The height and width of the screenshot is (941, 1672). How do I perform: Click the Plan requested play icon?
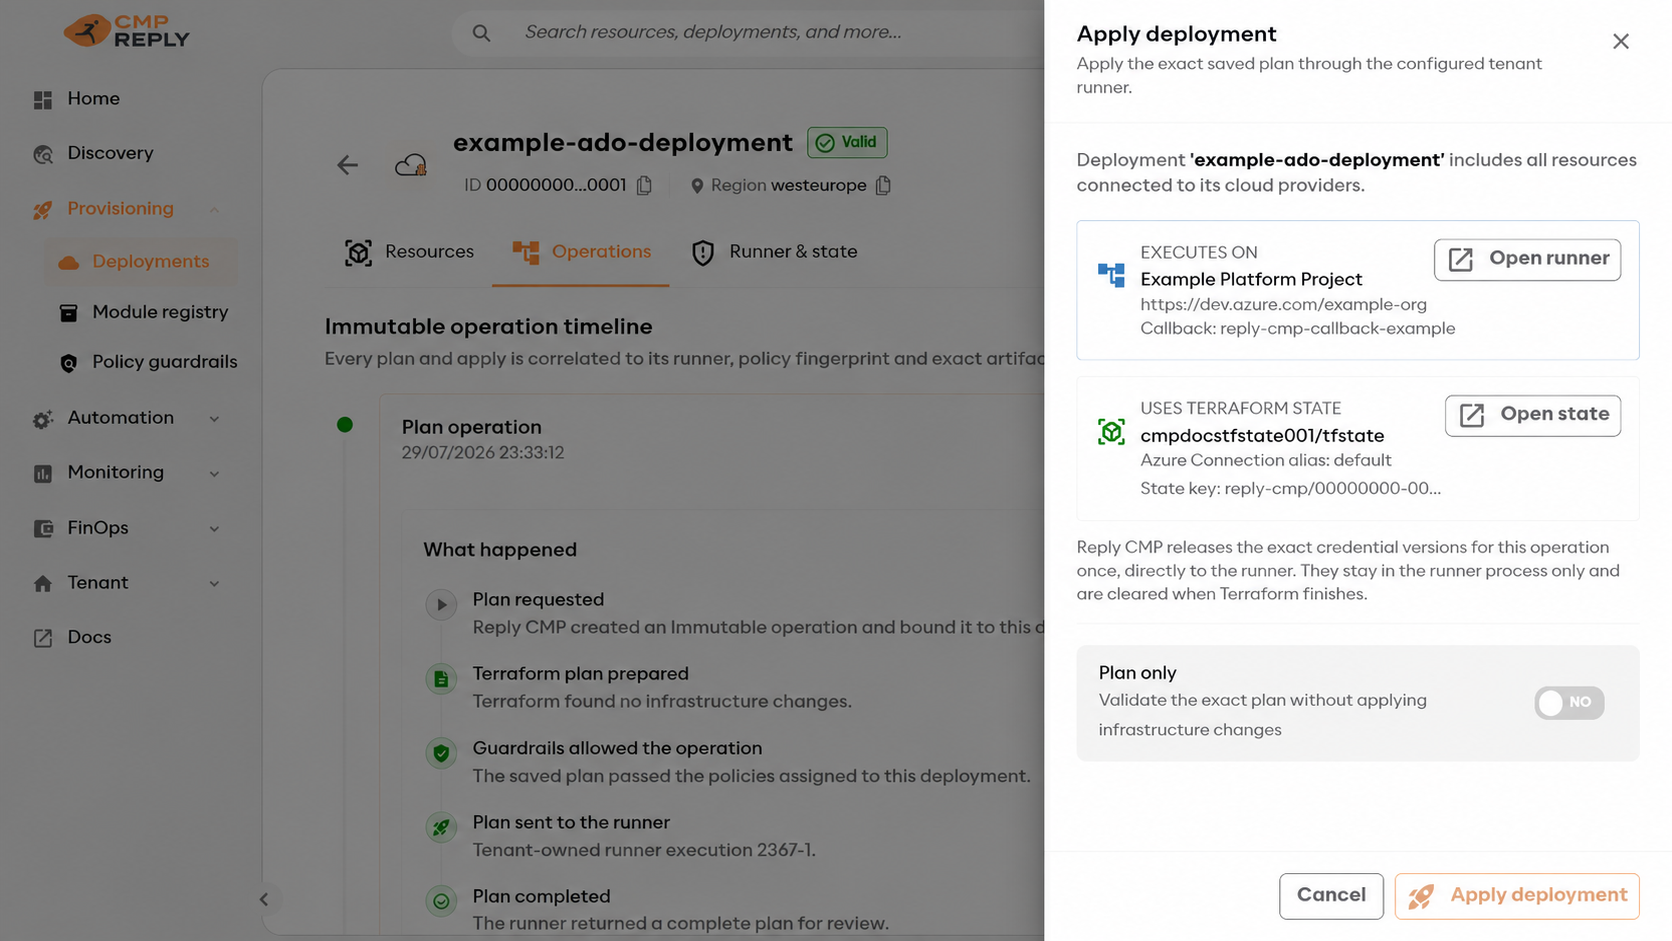click(x=441, y=605)
